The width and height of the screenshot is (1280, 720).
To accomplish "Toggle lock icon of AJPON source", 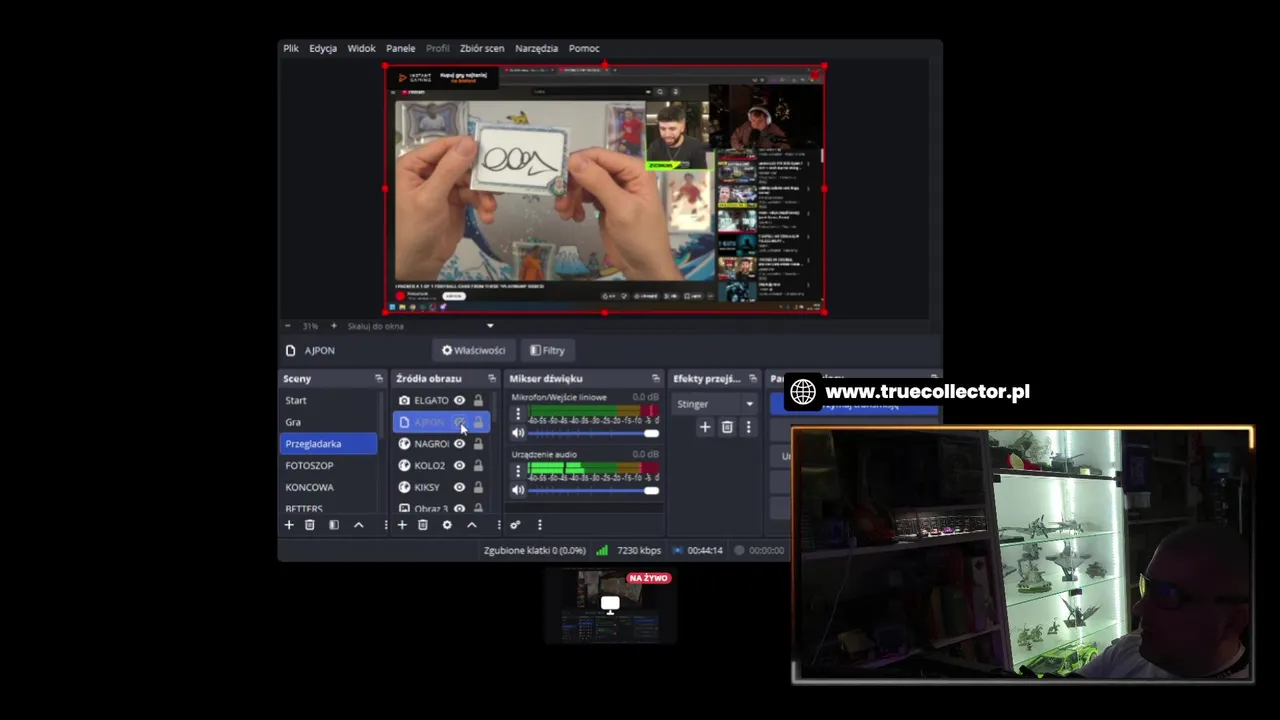I will pyautogui.click(x=478, y=422).
